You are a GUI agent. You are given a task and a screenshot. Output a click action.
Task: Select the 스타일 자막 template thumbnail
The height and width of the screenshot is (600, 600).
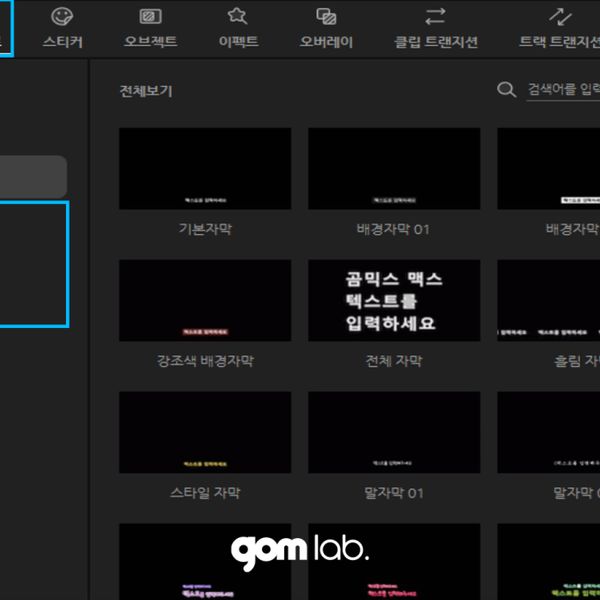point(205,432)
